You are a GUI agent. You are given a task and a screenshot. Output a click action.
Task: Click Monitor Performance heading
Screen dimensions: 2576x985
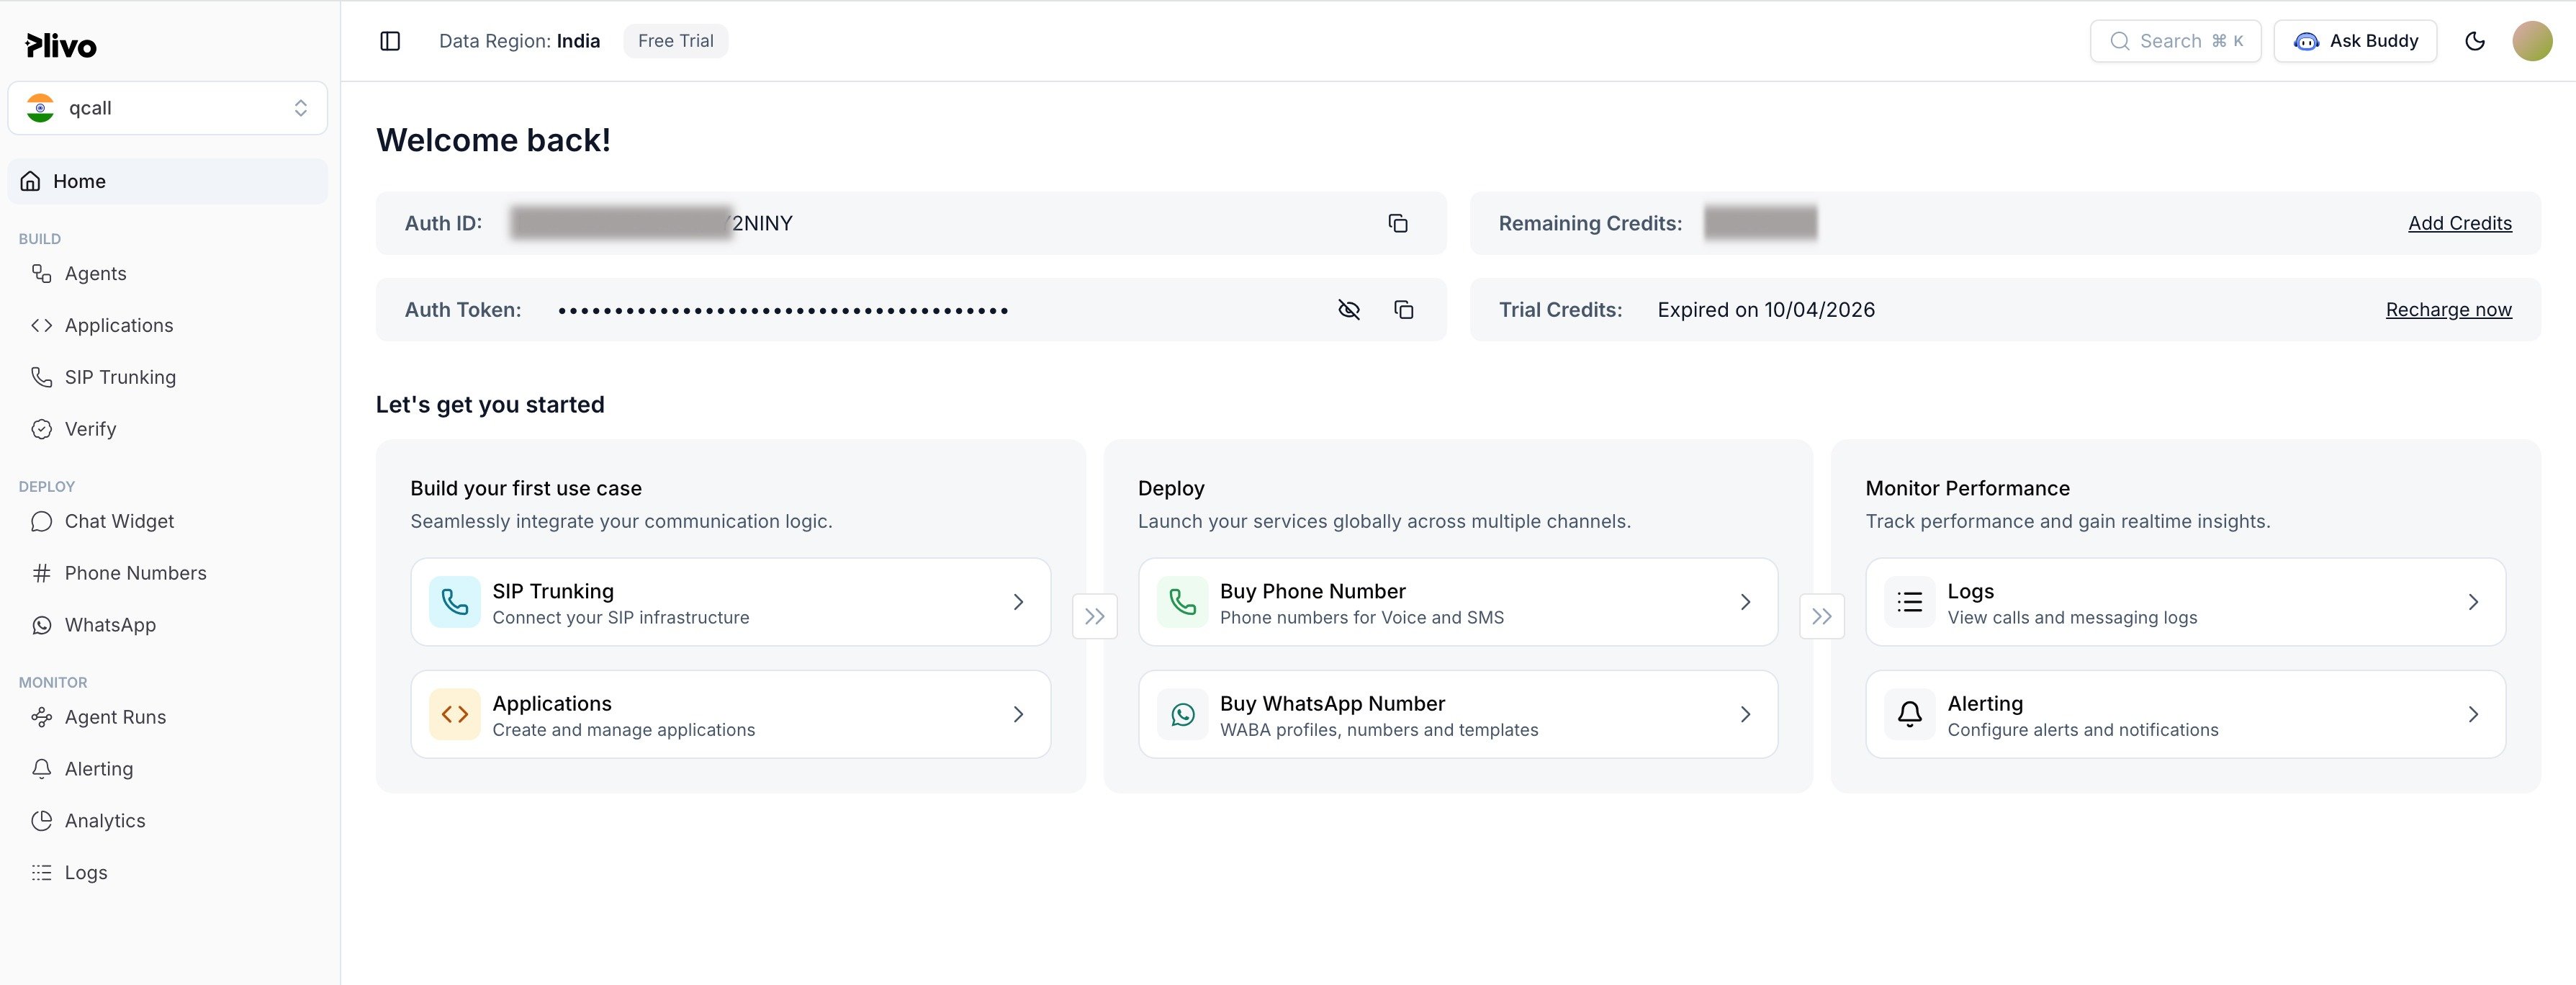[1968, 488]
